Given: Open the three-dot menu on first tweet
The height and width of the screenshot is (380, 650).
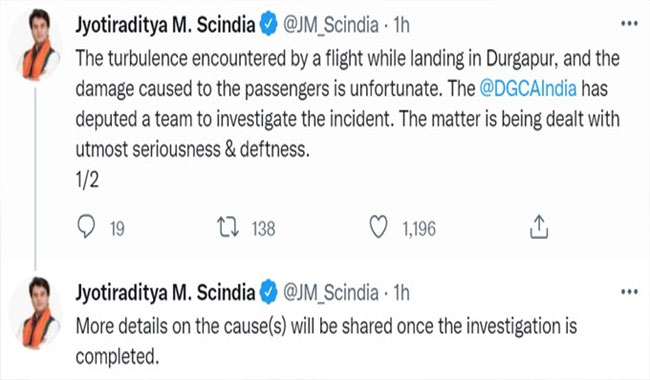Looking at the screenshot, I should coord(629,24).
